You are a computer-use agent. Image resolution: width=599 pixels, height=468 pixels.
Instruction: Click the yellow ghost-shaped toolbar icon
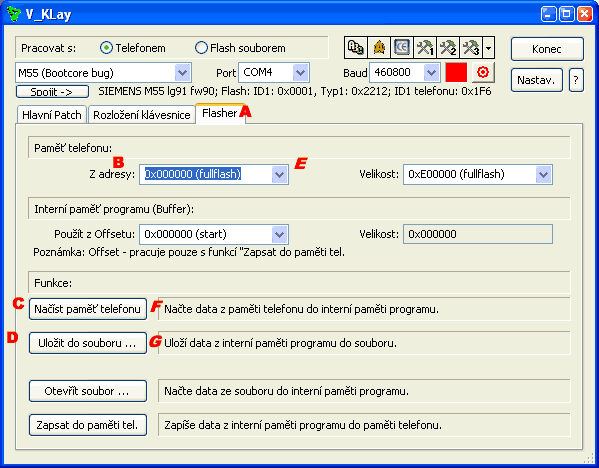[x=379, y=48]
